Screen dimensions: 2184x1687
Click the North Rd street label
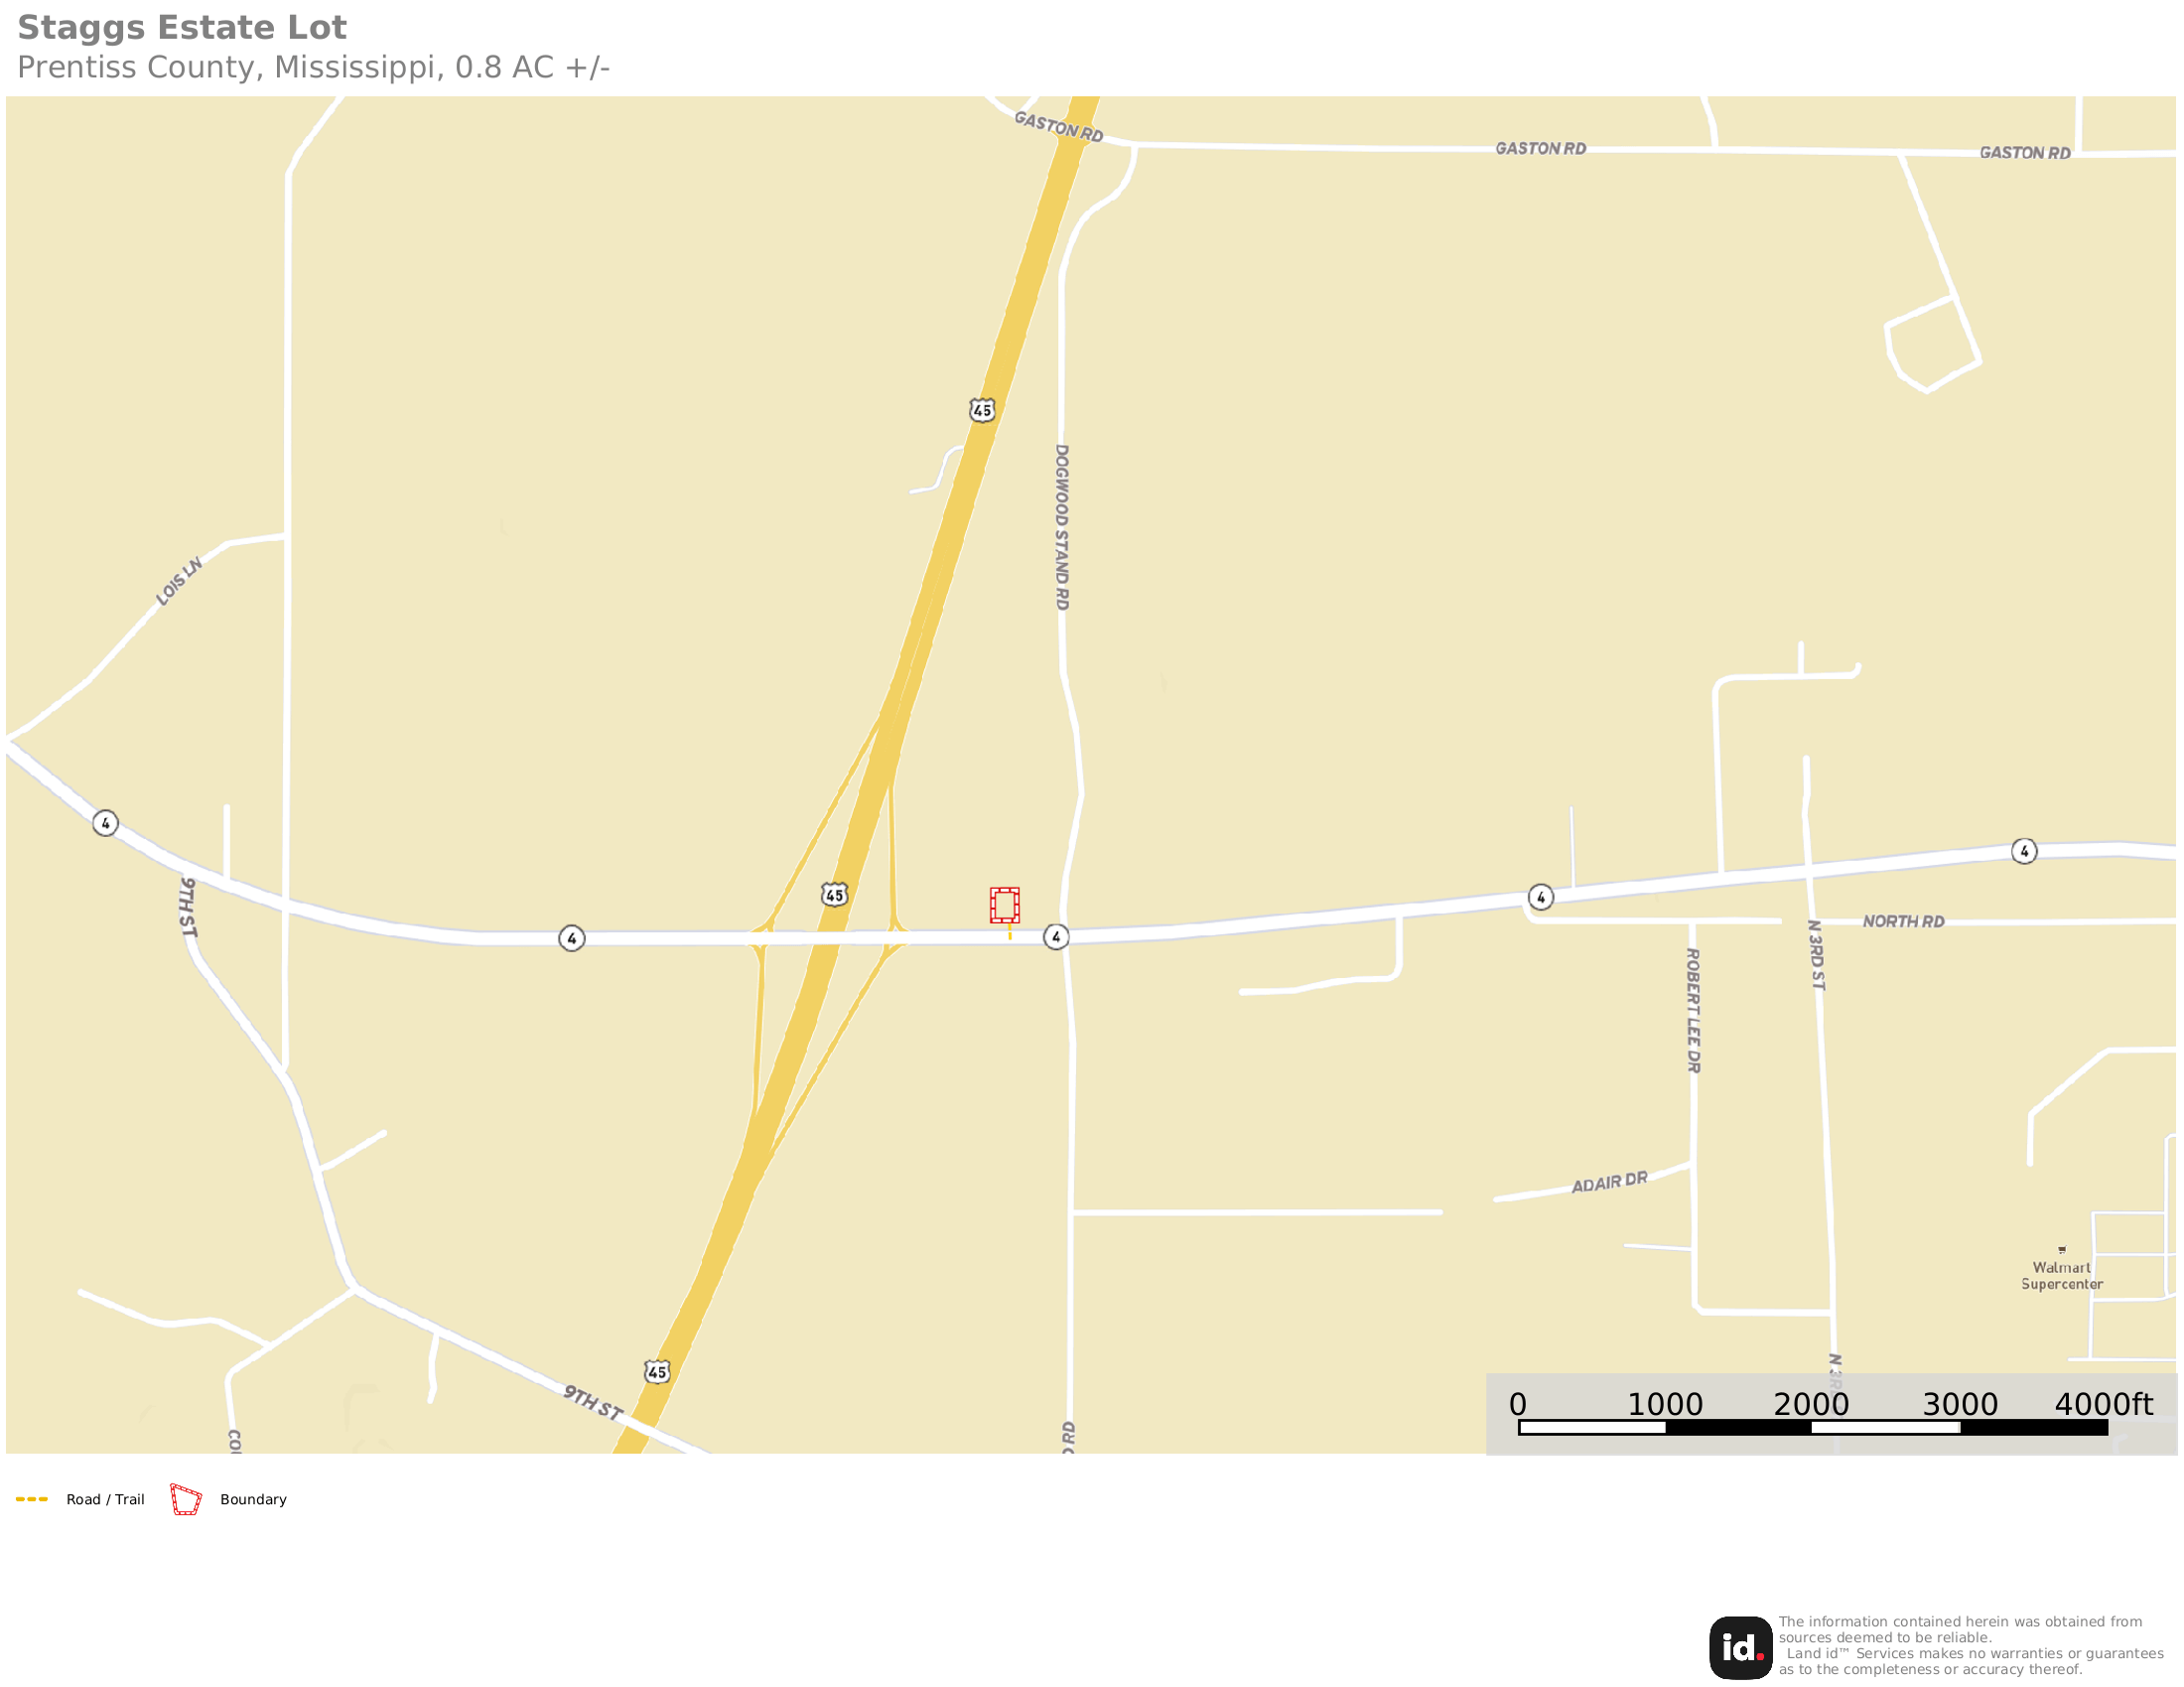click(1903, 921)
